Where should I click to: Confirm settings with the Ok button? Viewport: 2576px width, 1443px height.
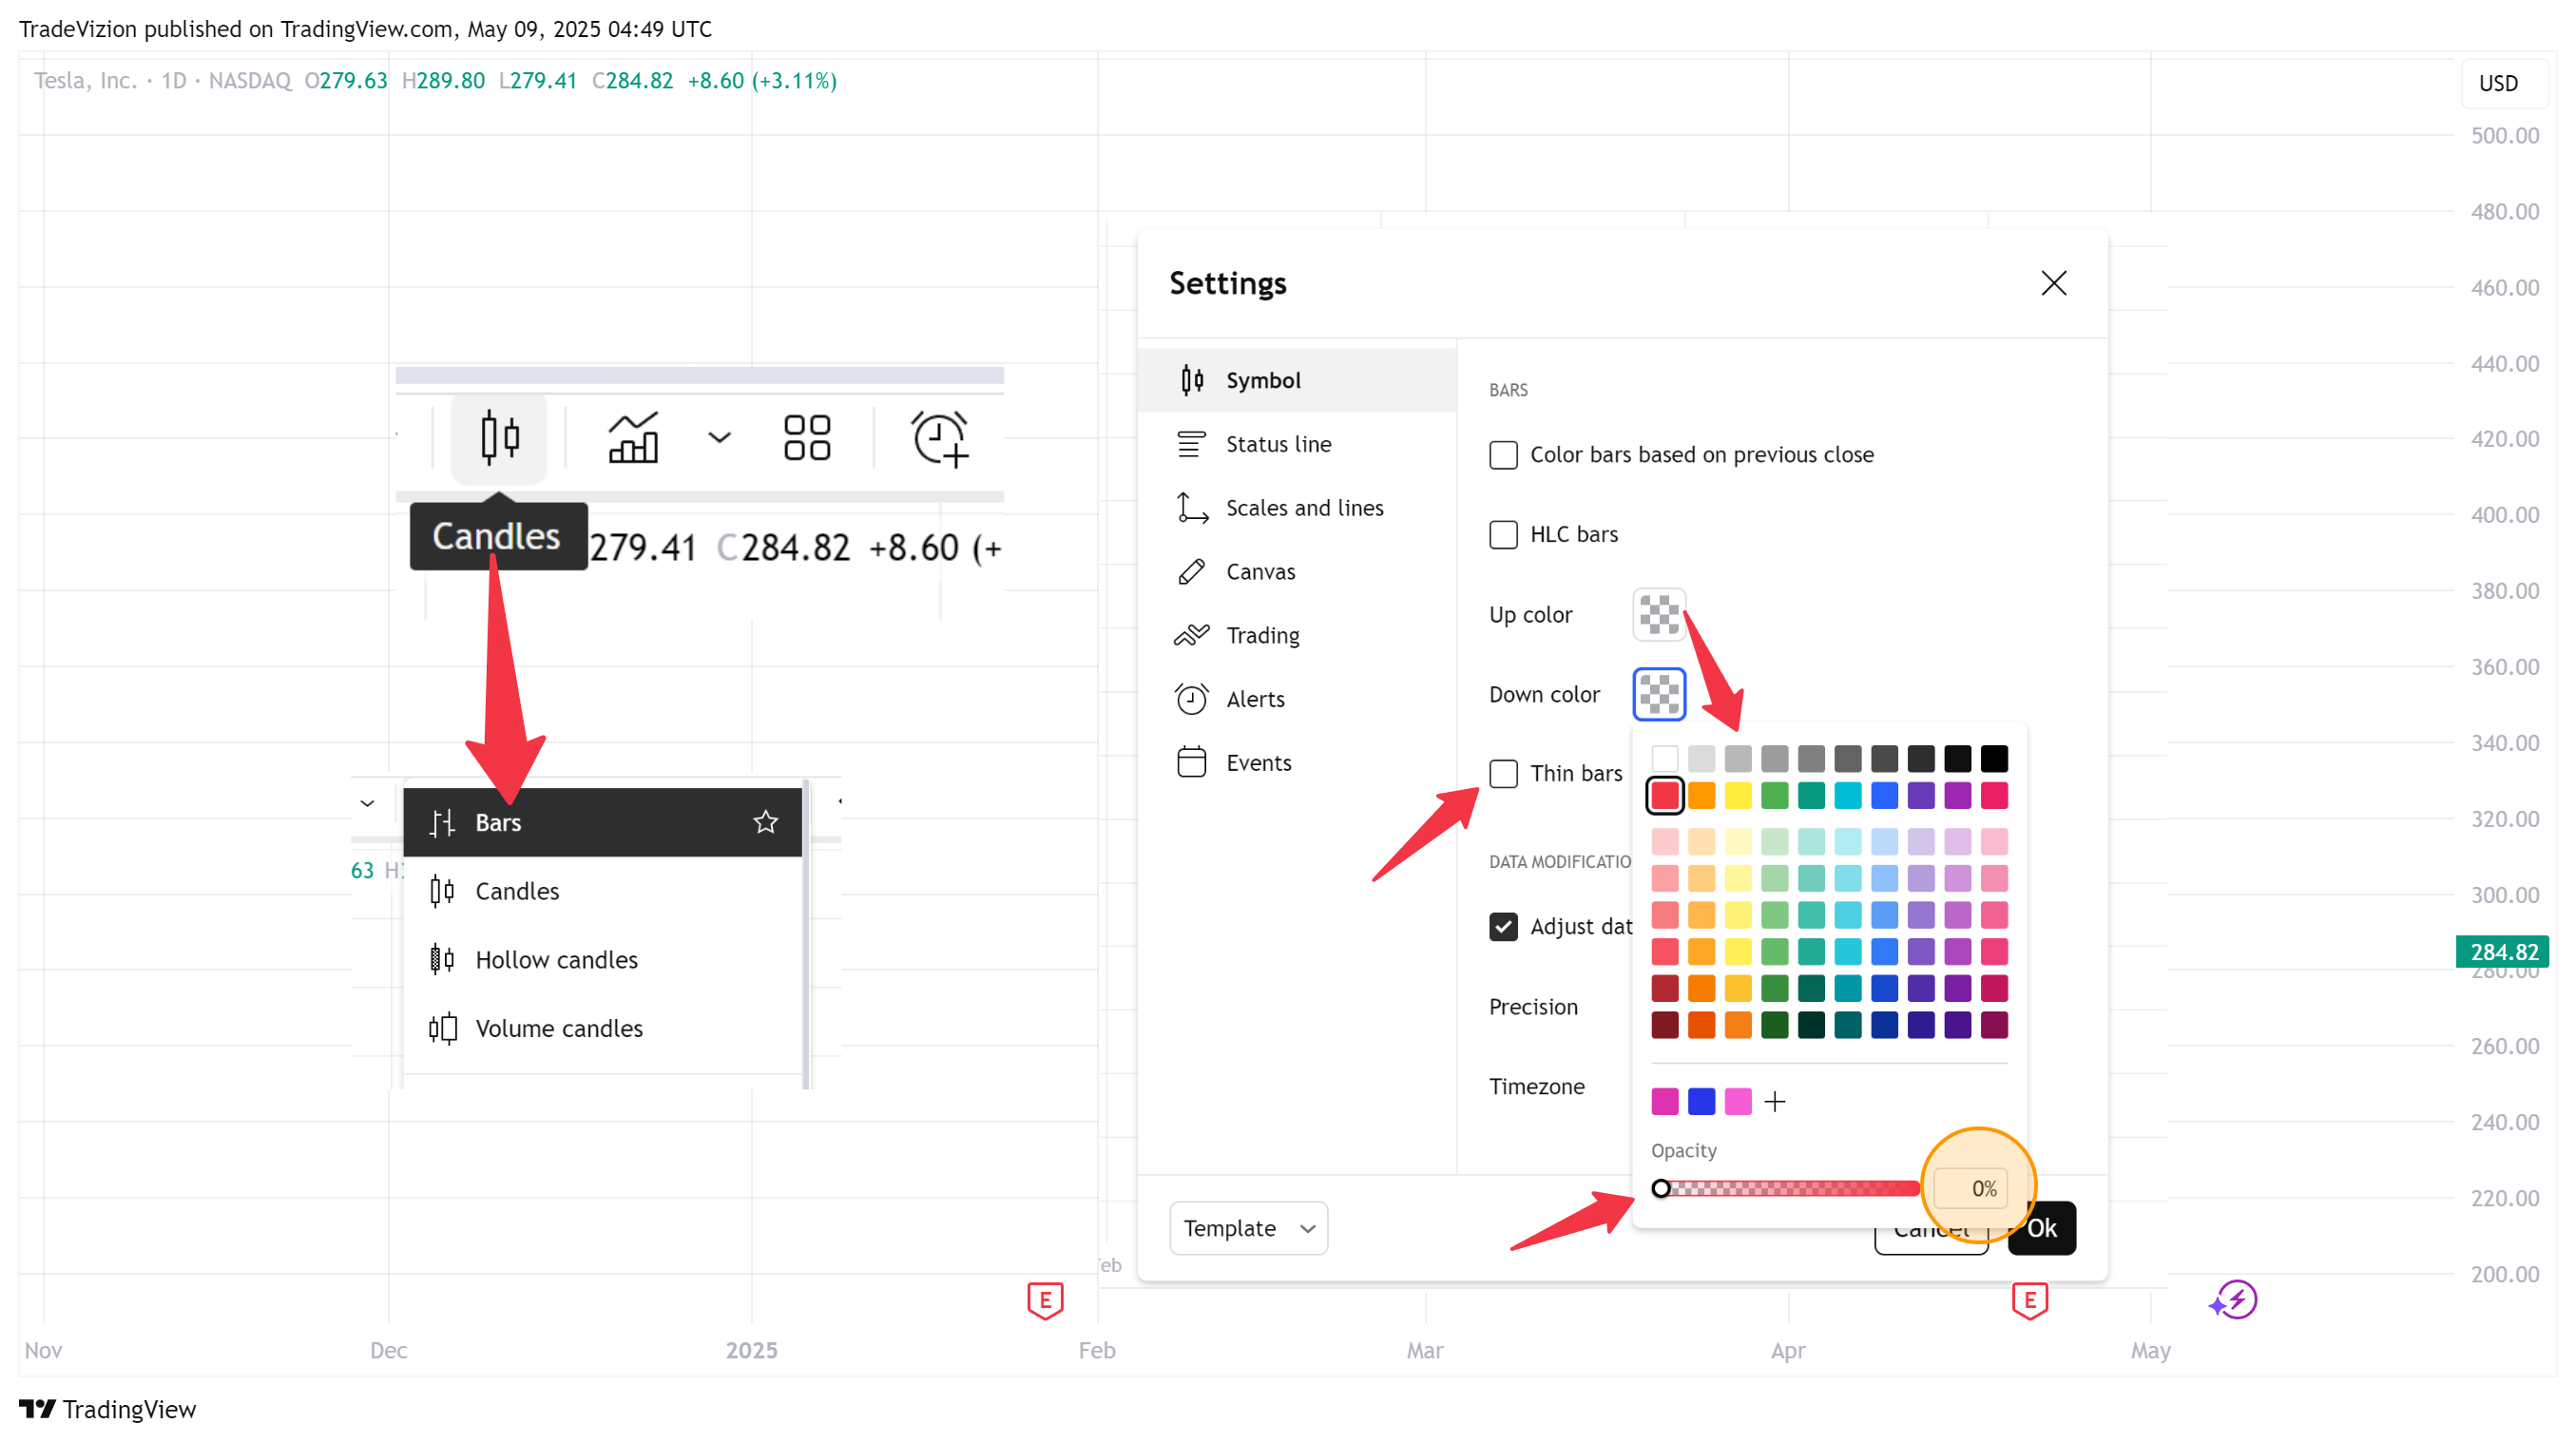point(2042,1228)
